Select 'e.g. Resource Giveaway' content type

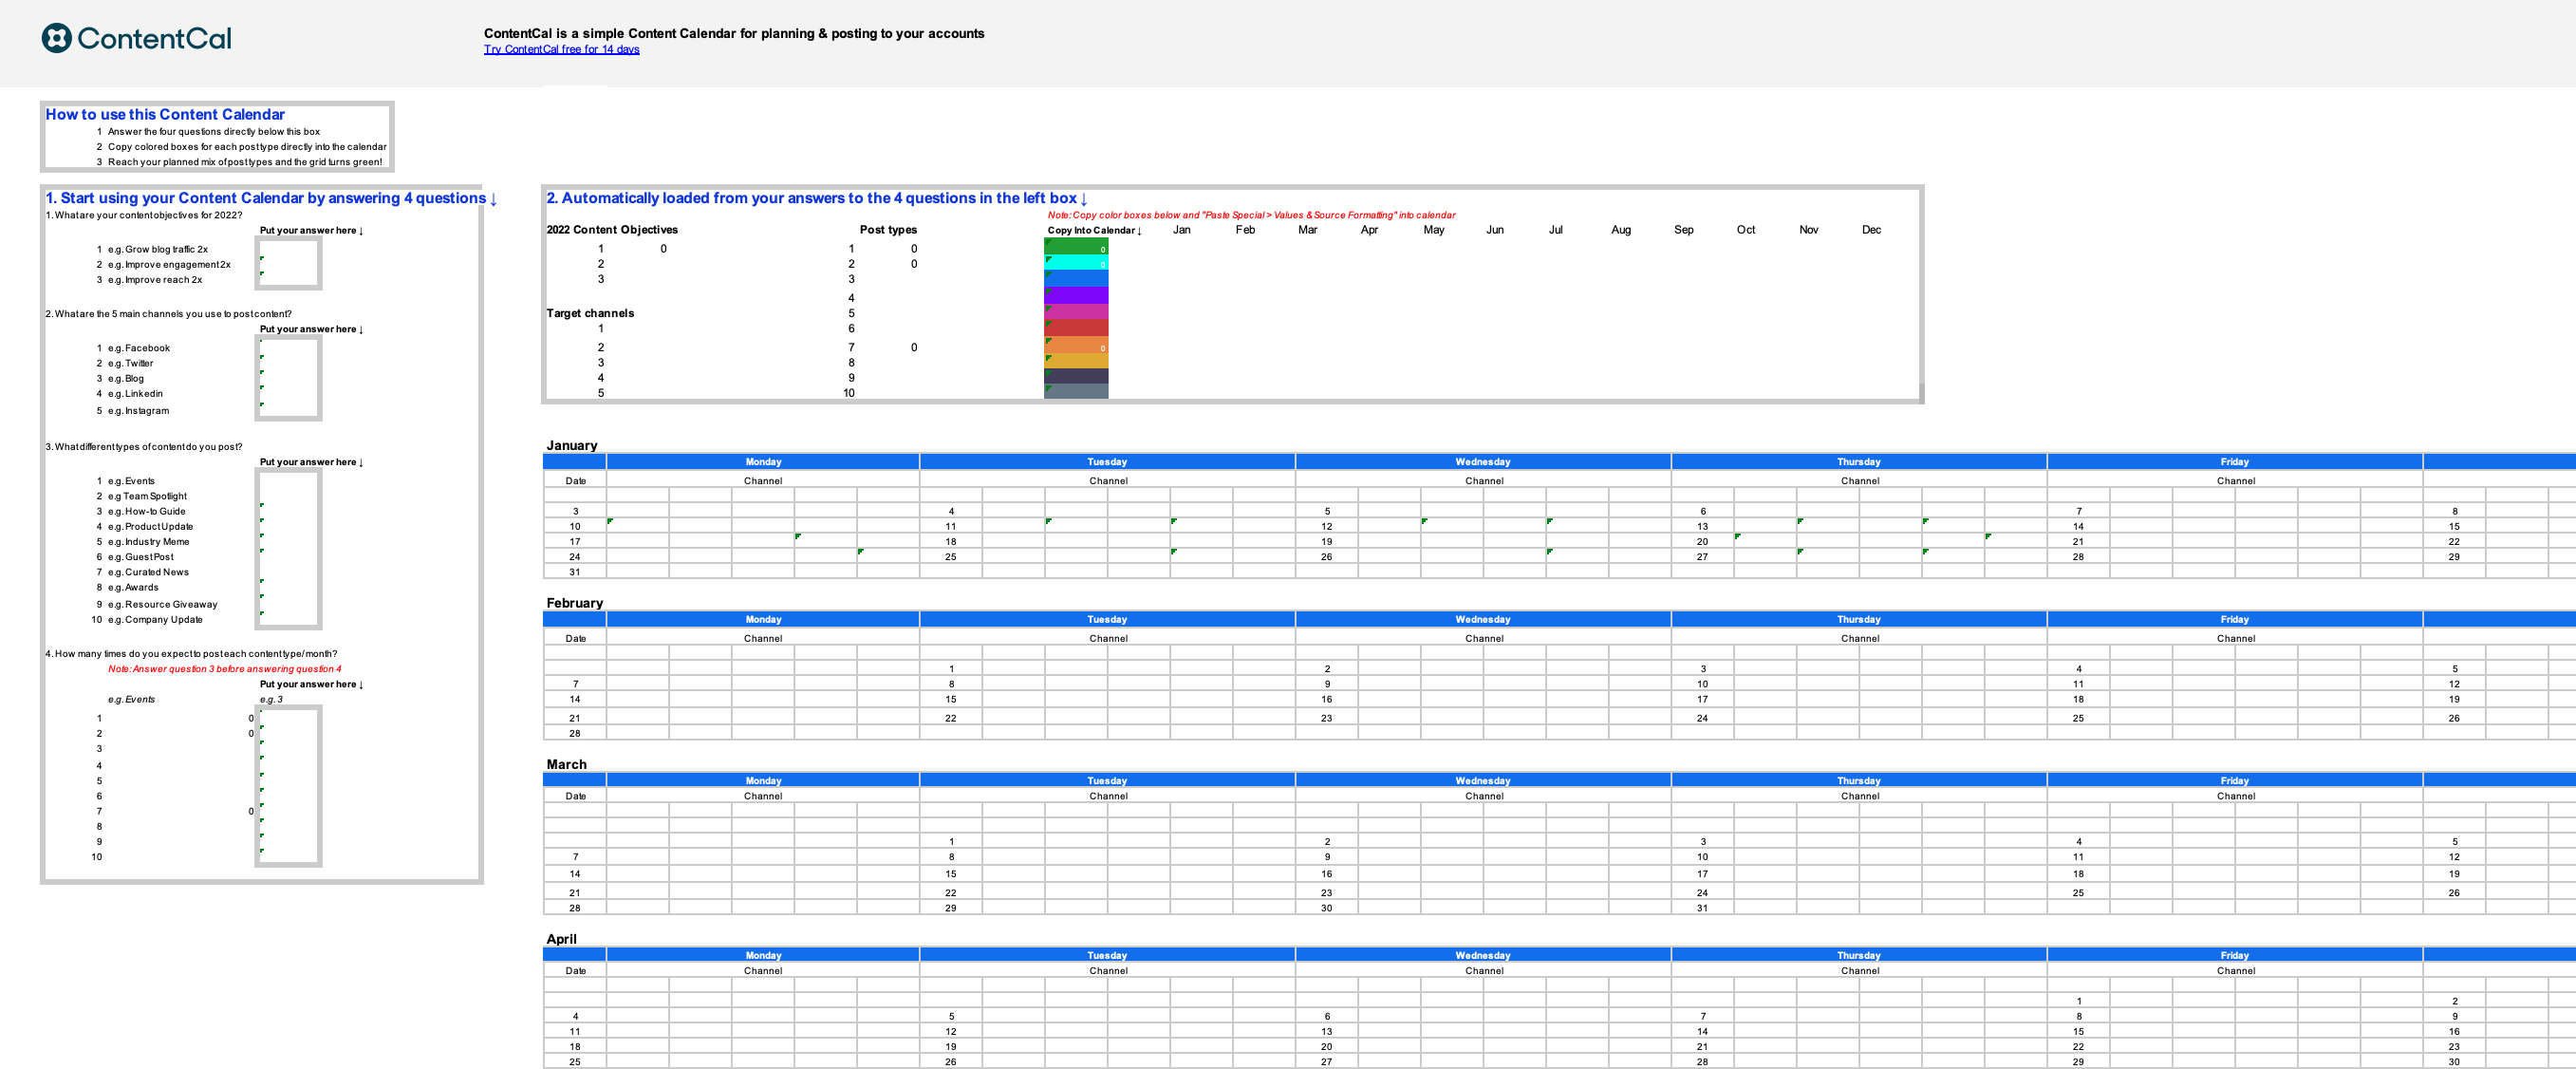click(162, 604)
